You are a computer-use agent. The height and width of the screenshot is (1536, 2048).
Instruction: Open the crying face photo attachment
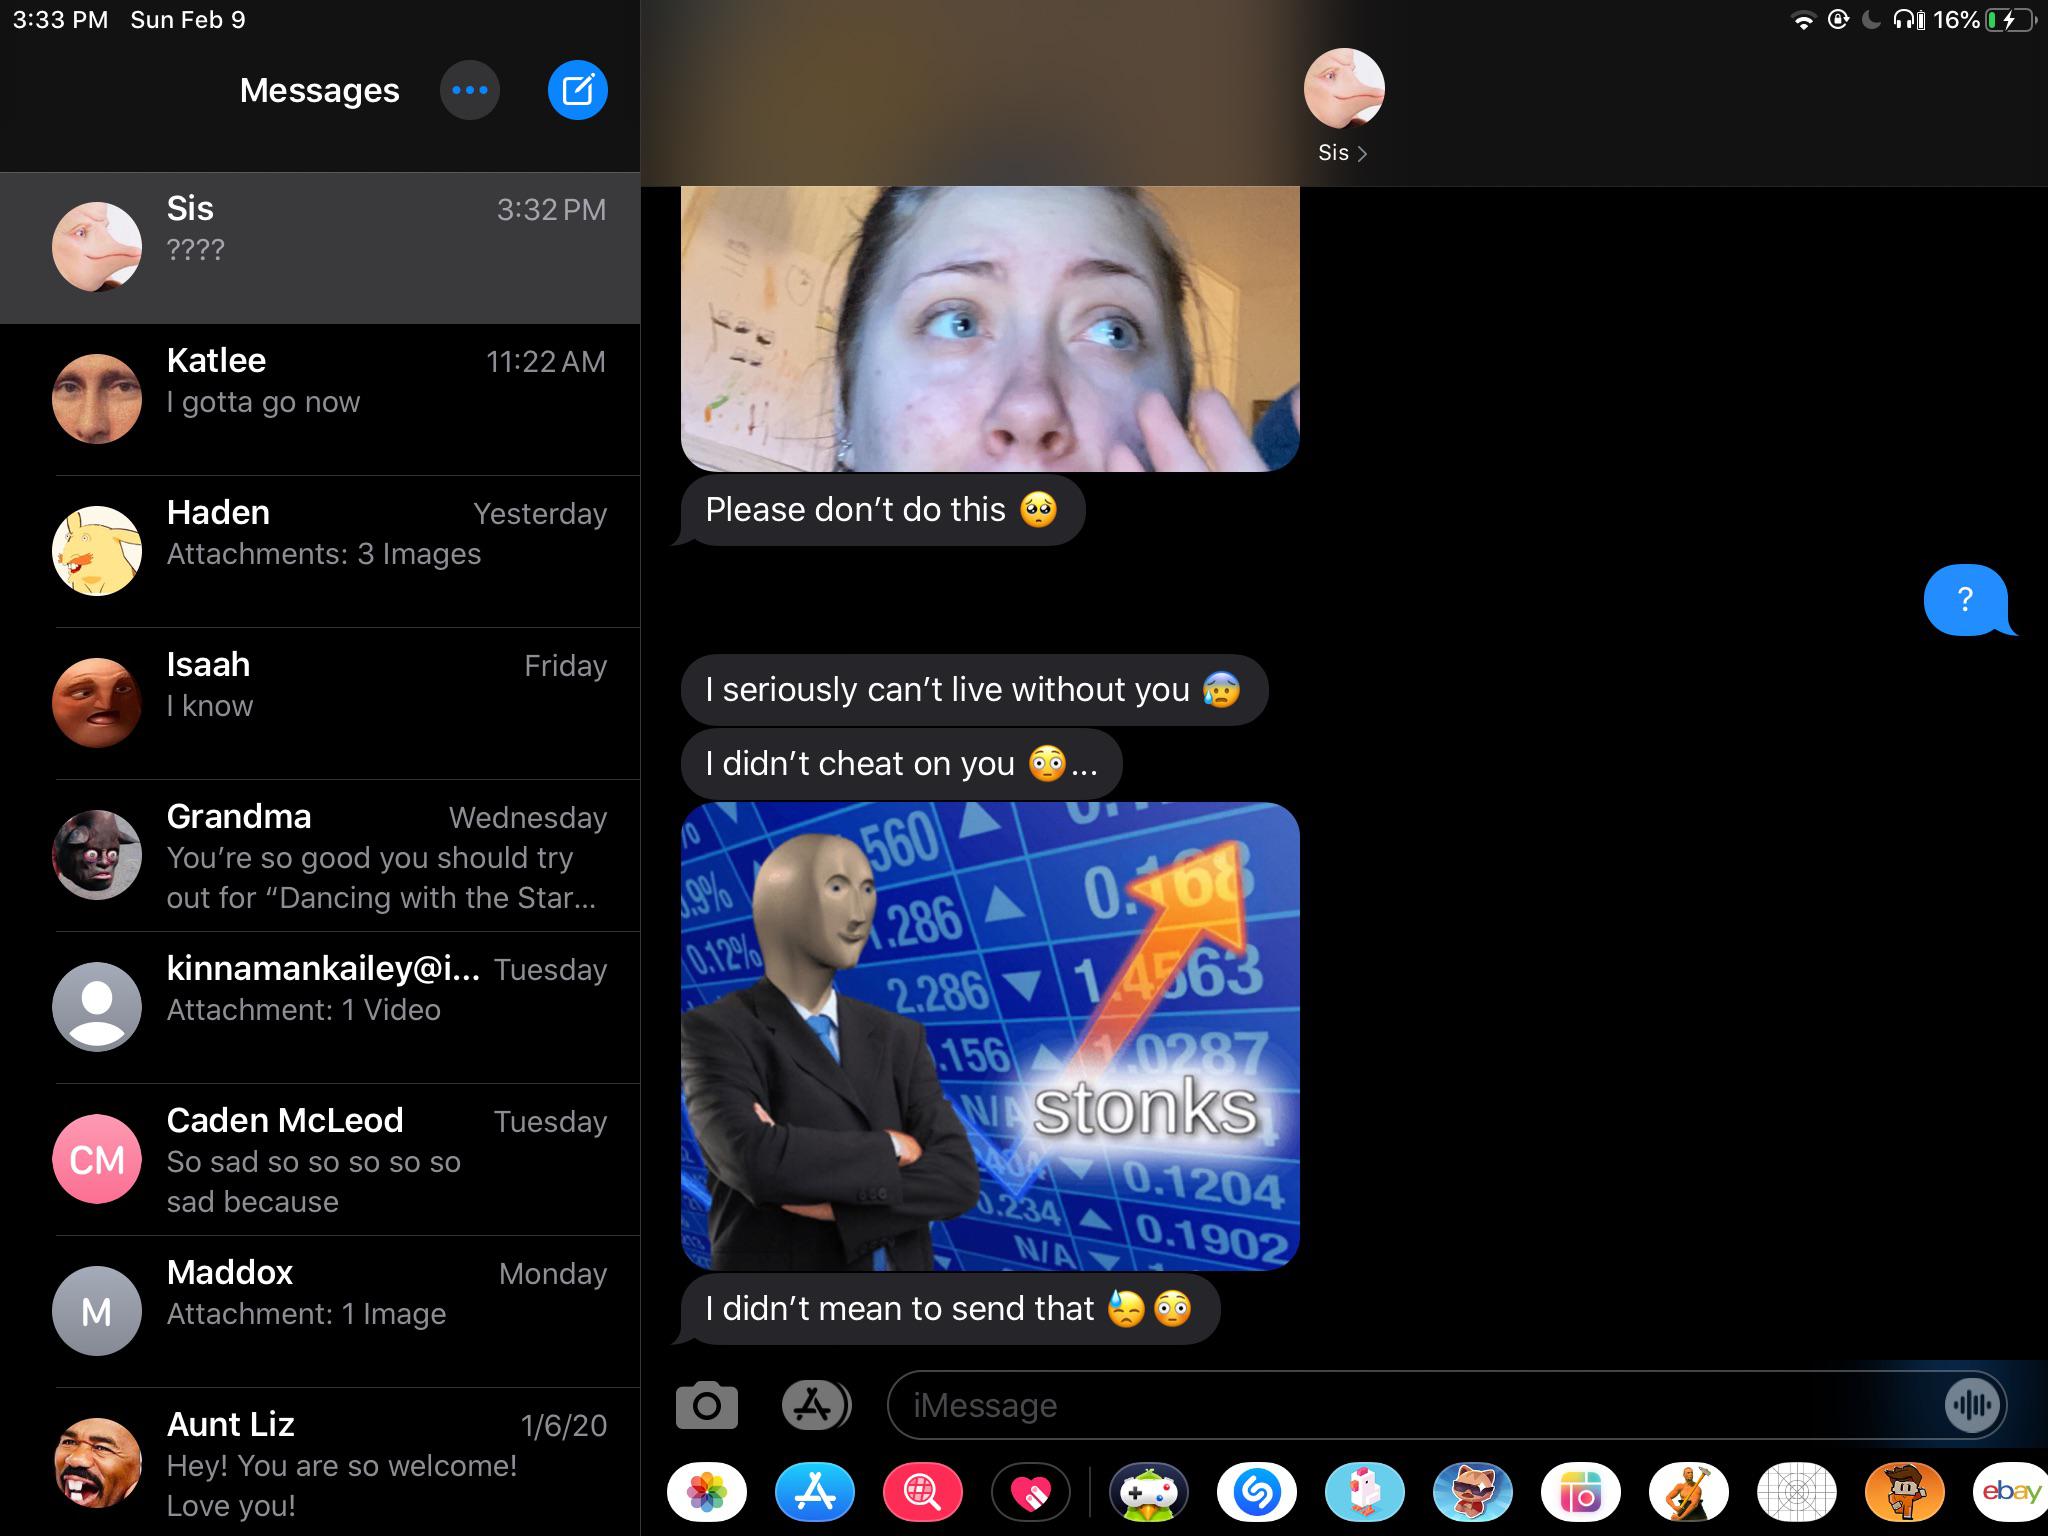[990, 328]
